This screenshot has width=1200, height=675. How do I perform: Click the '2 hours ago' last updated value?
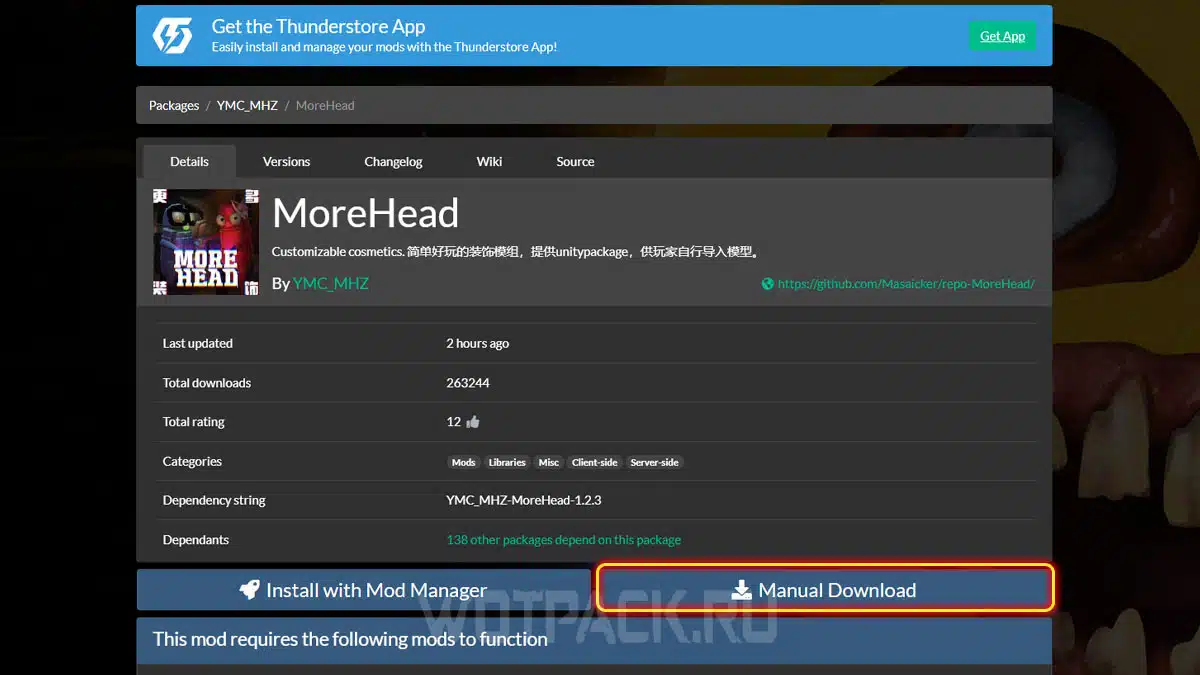[x=478, y=343]
